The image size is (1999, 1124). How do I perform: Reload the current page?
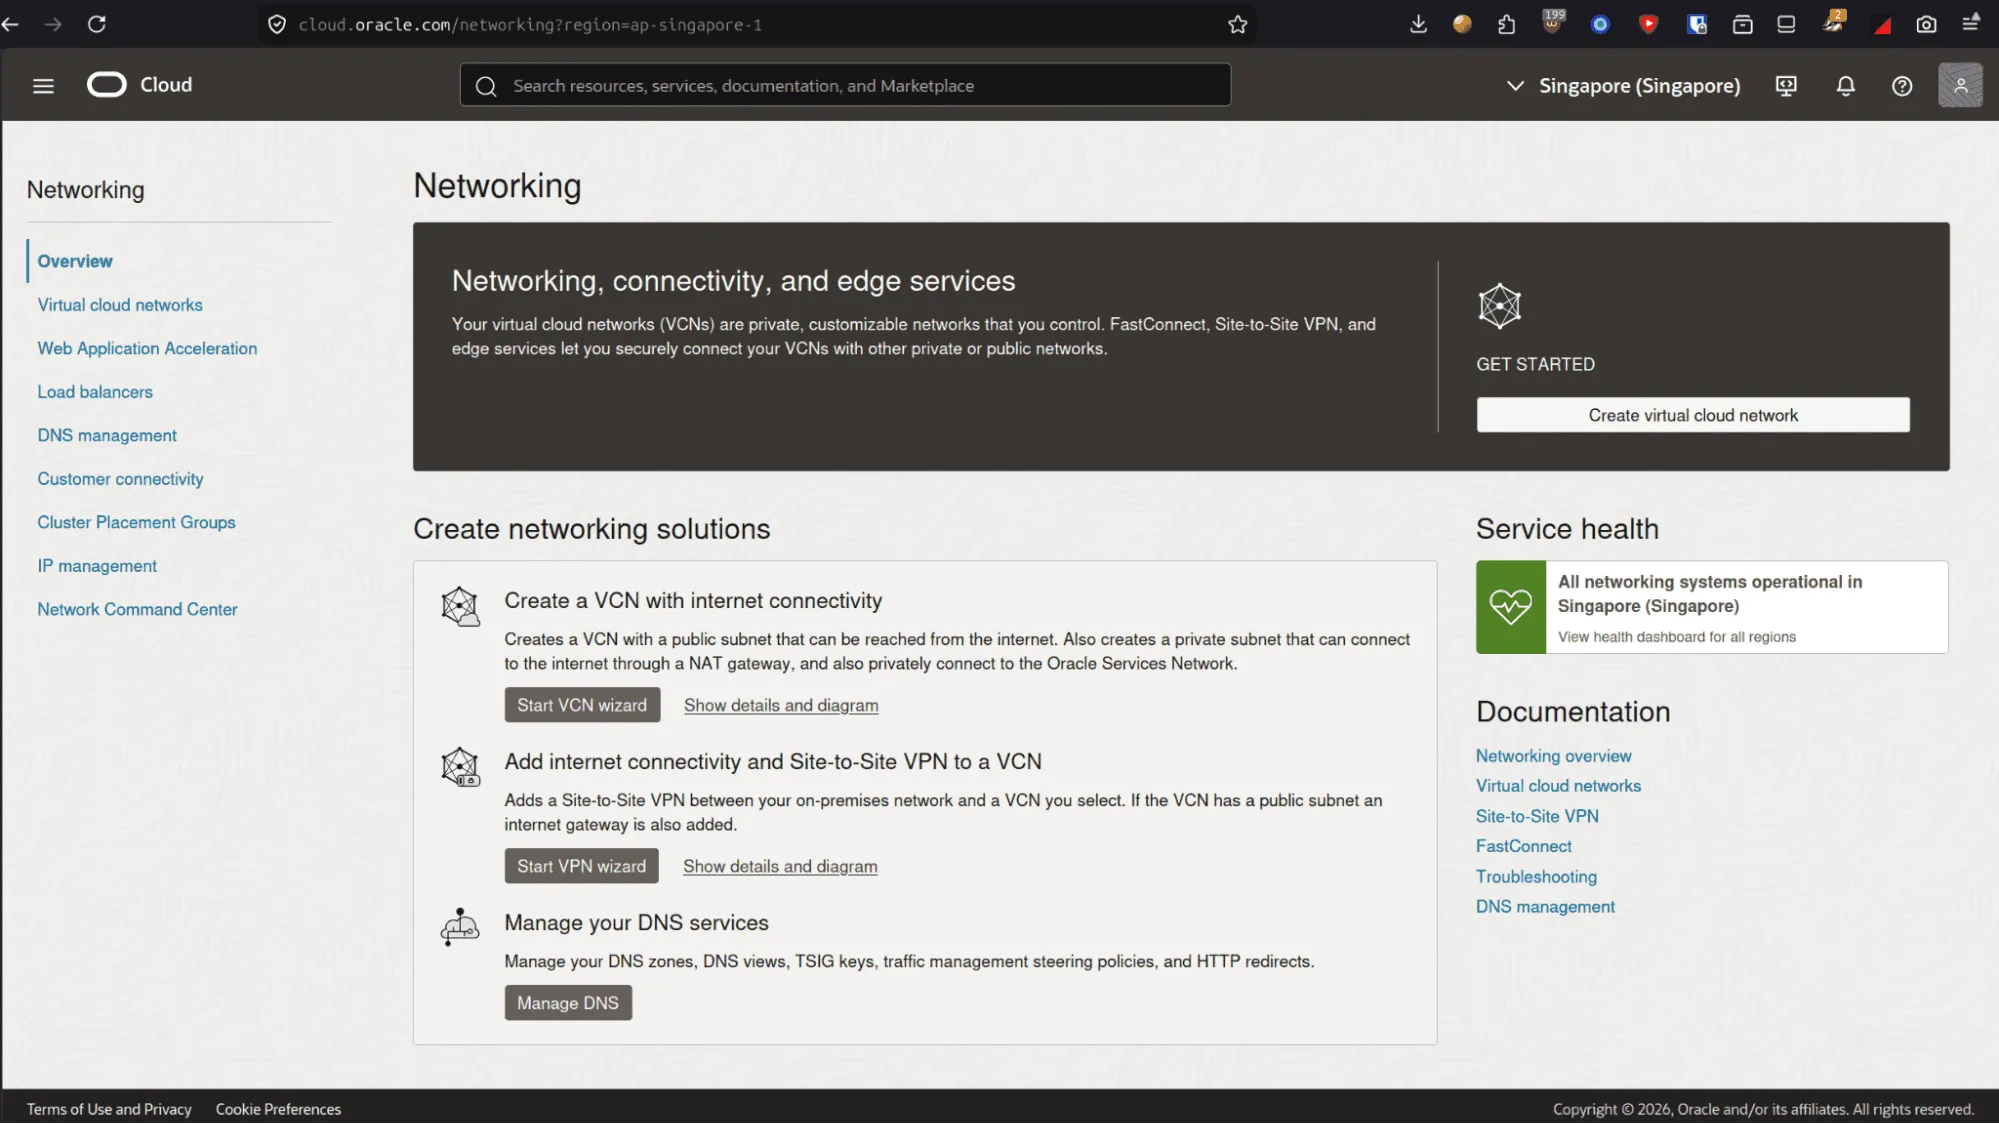(x=97, y=24)
